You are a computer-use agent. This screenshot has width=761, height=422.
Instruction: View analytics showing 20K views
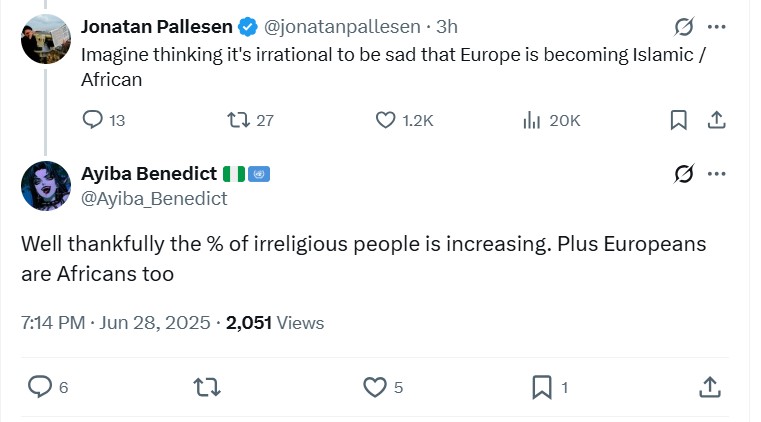point(532,120)
